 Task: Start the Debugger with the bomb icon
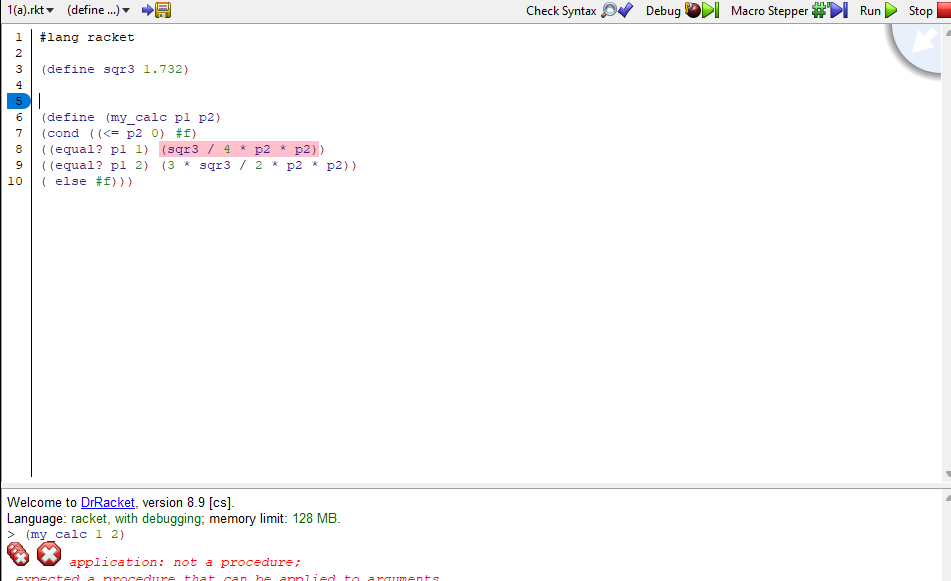(x=694, y=10)
